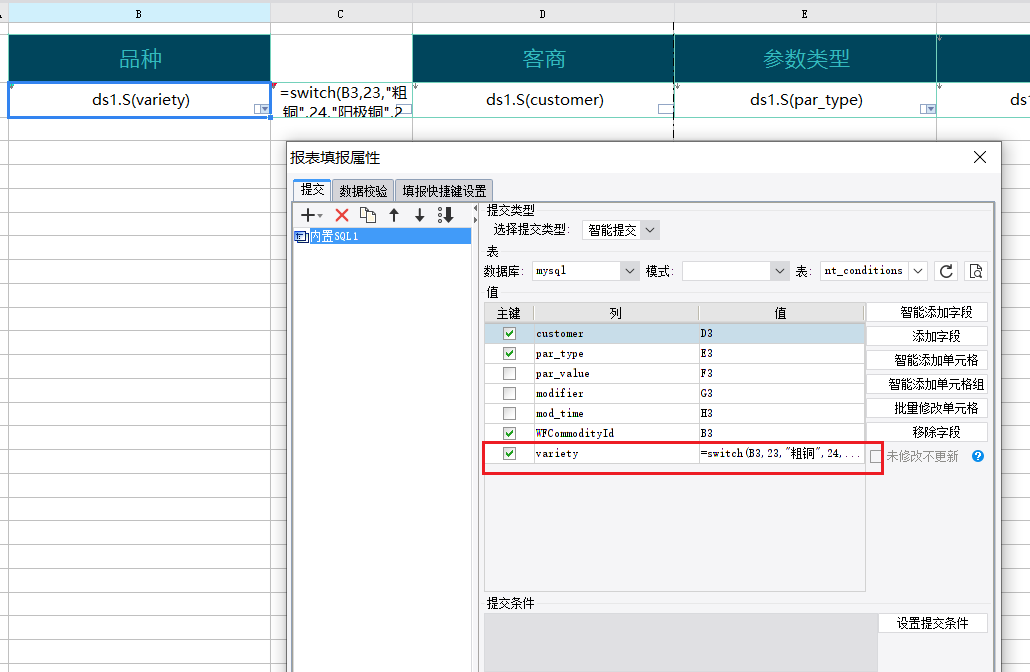The image size is (1030, 672).
Task: Open the 填报快捷键设置 tab
Action: (x=444, y=191)
